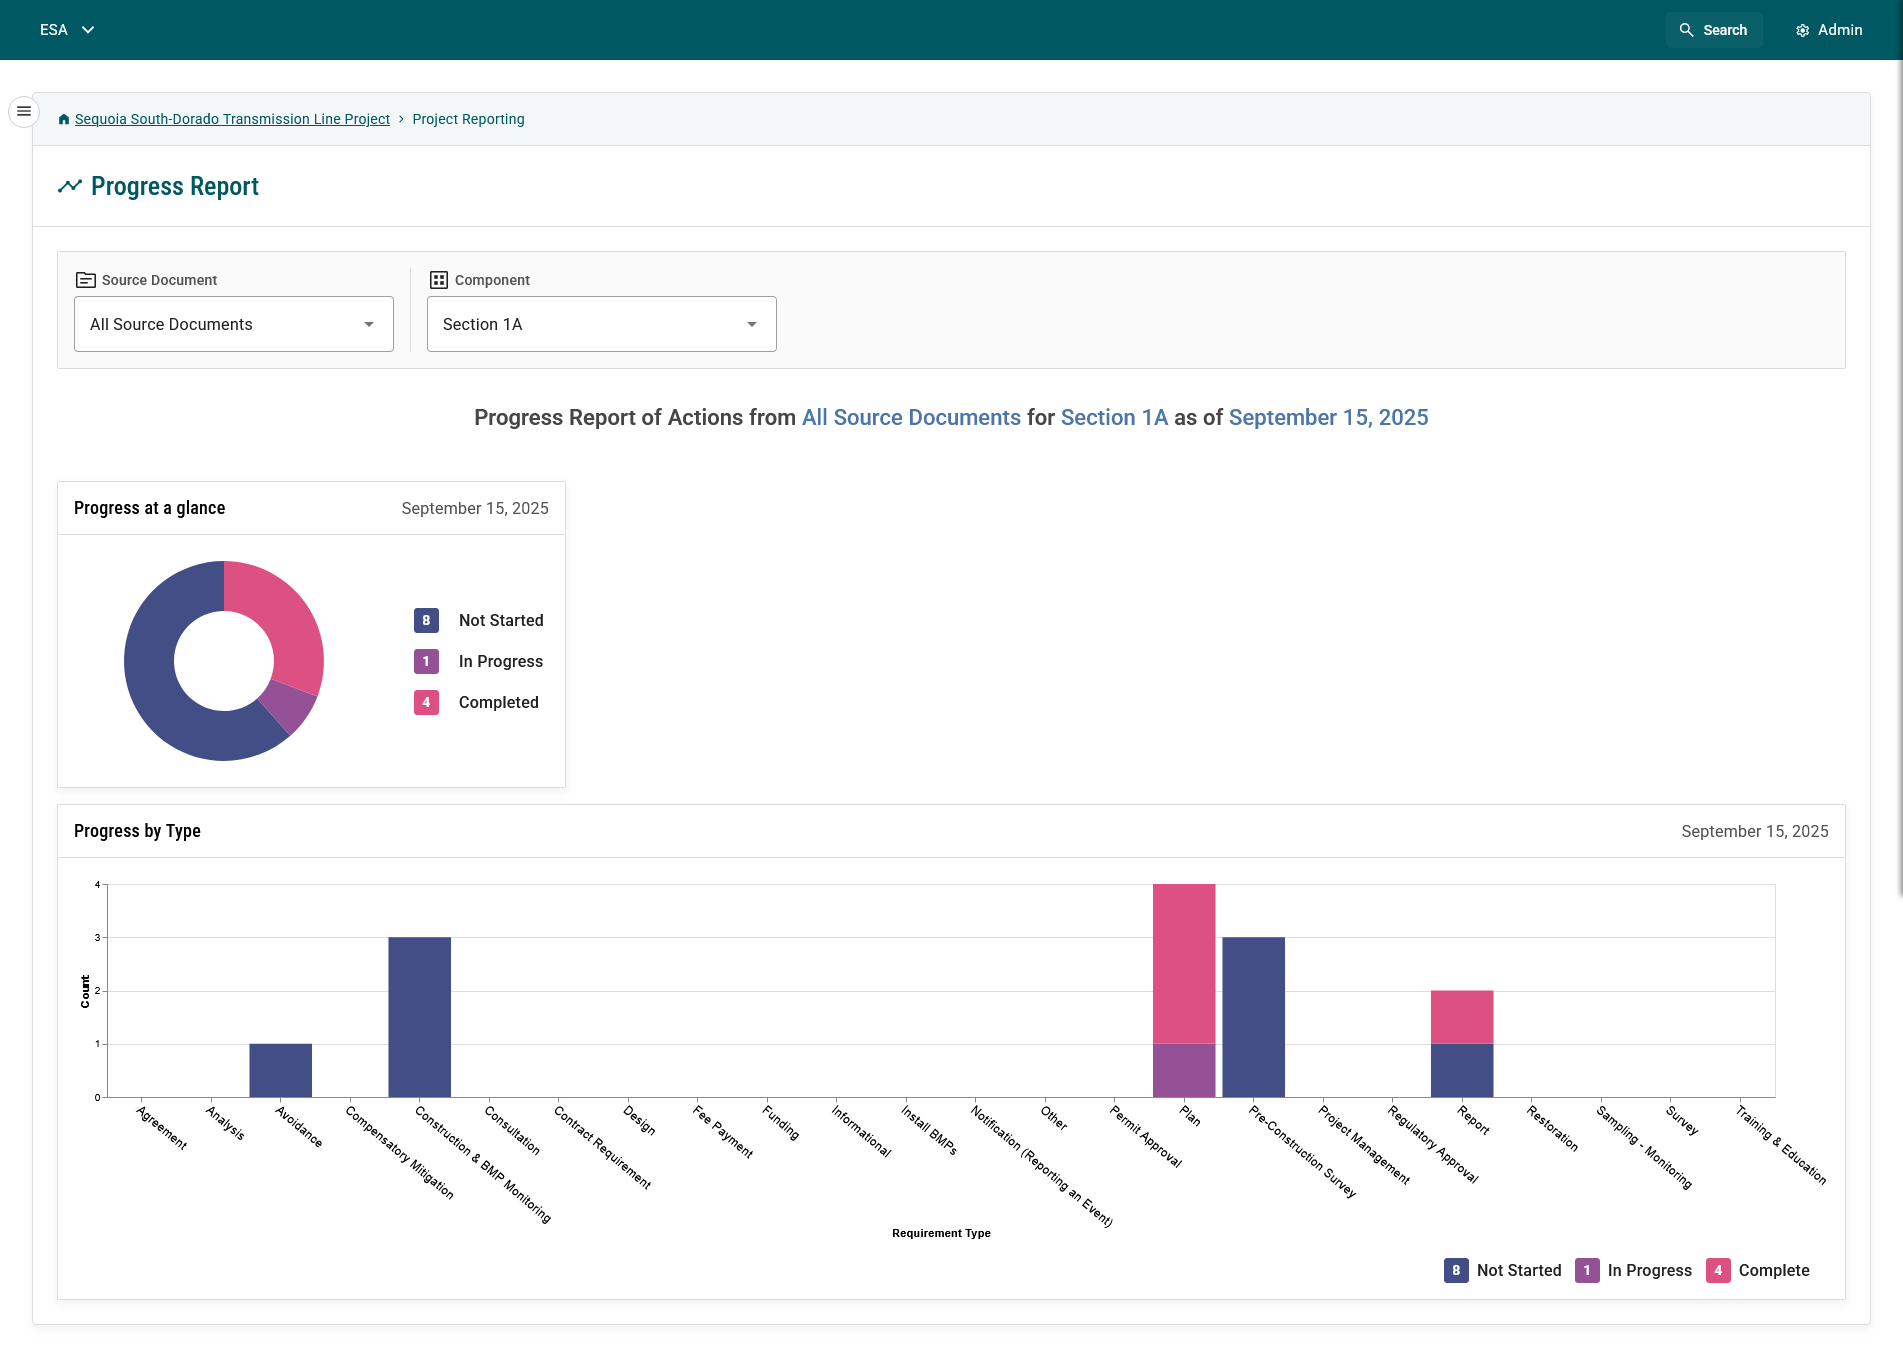This screenshot has height=1357, width=1903.
Task: Click the Completed pink donut legend swatch
Action: [x=426, y=702]
